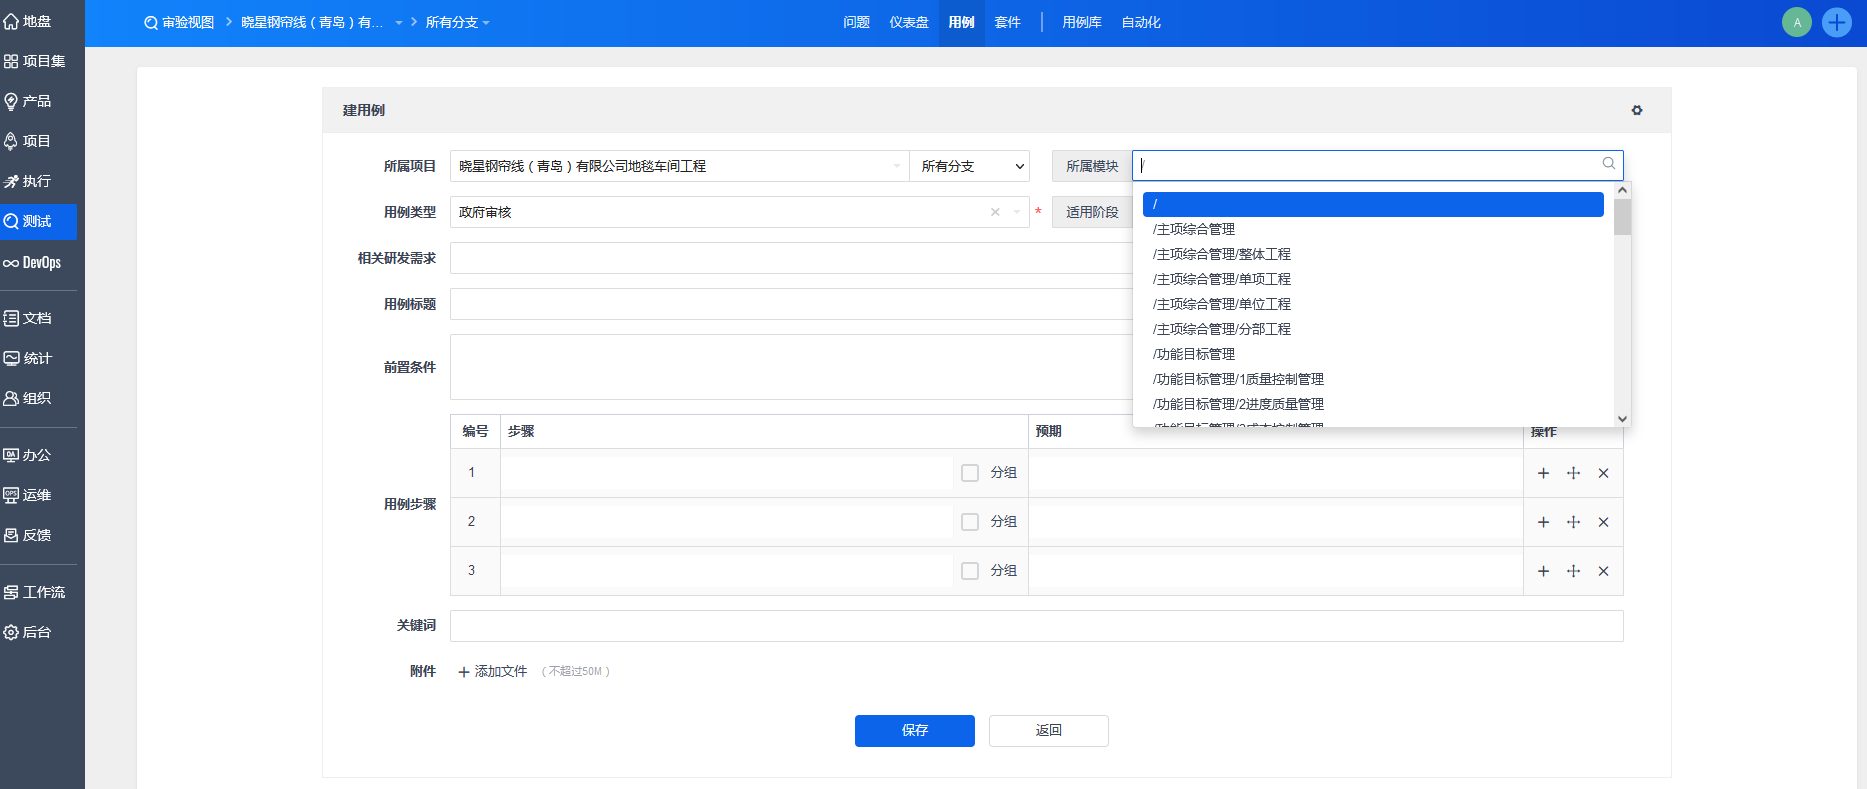
Task: Toggle 分组 checkbox in step 3 row
Action: coord(969,571)
